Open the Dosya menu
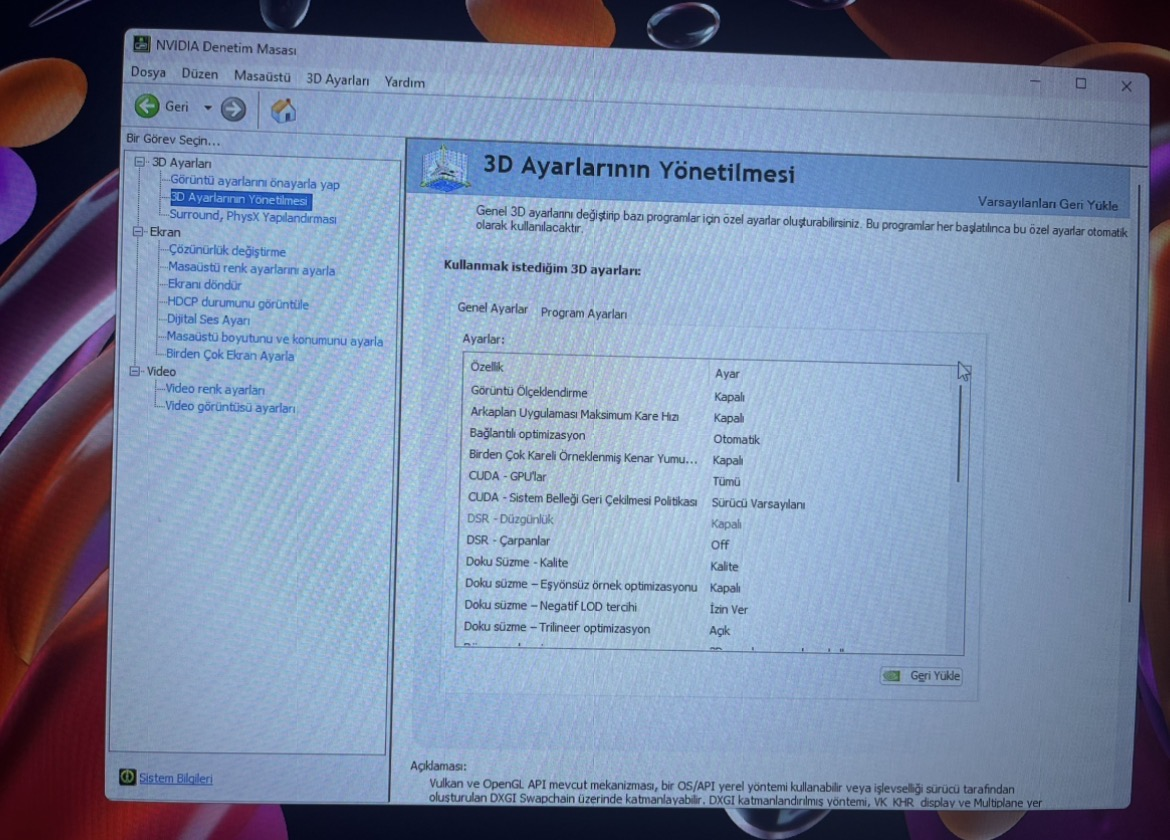 tap(148, 72)
